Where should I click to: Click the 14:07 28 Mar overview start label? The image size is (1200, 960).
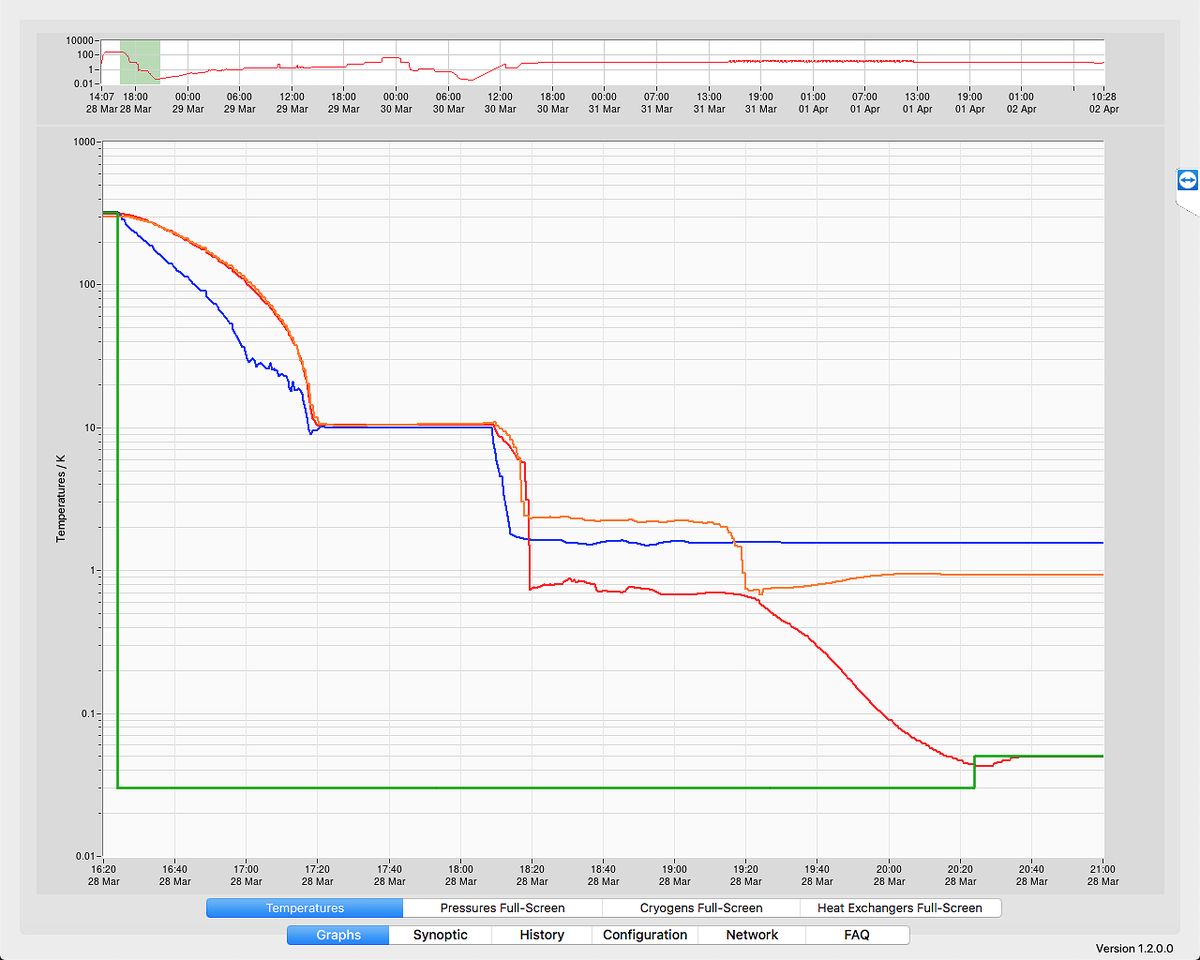click(x=101, y=103)
